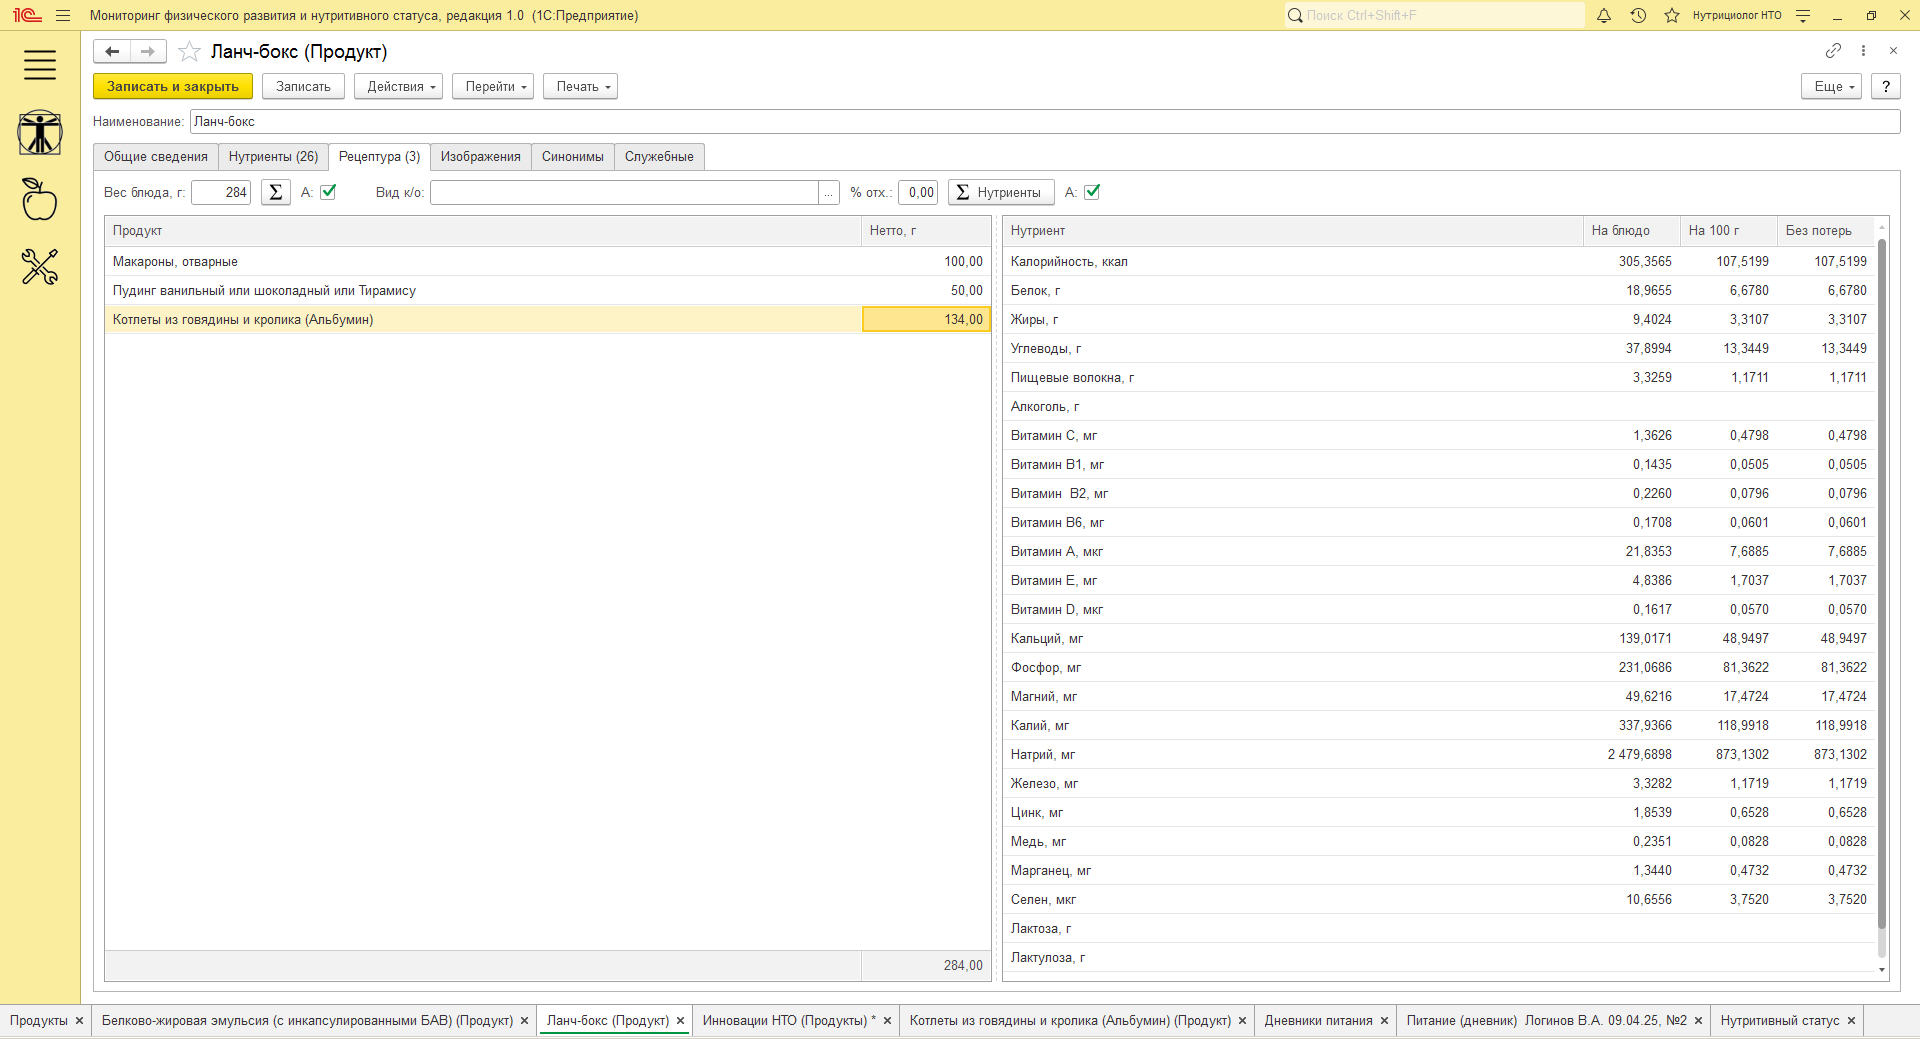Click the notifications bell icon

point(1604,16)
